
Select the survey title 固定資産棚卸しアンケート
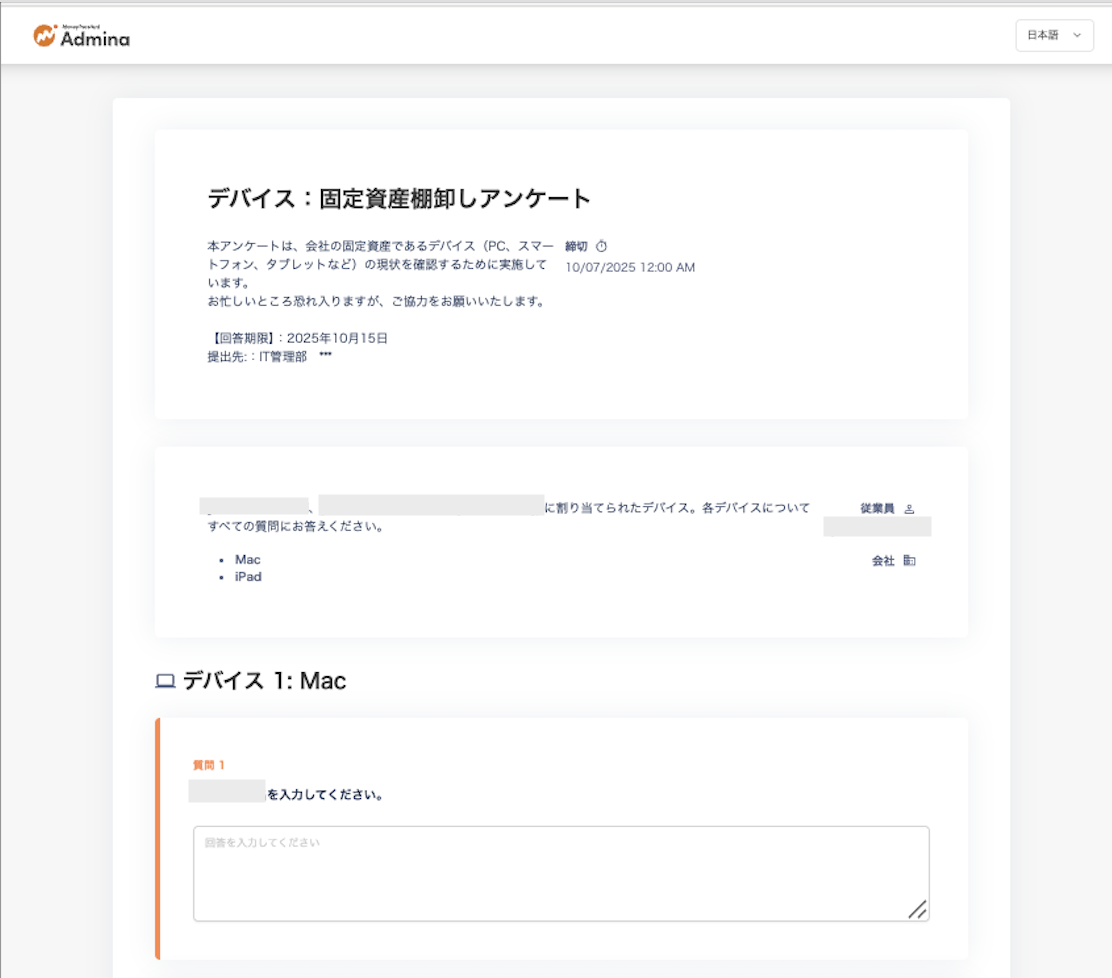click(x=455, y=199)
